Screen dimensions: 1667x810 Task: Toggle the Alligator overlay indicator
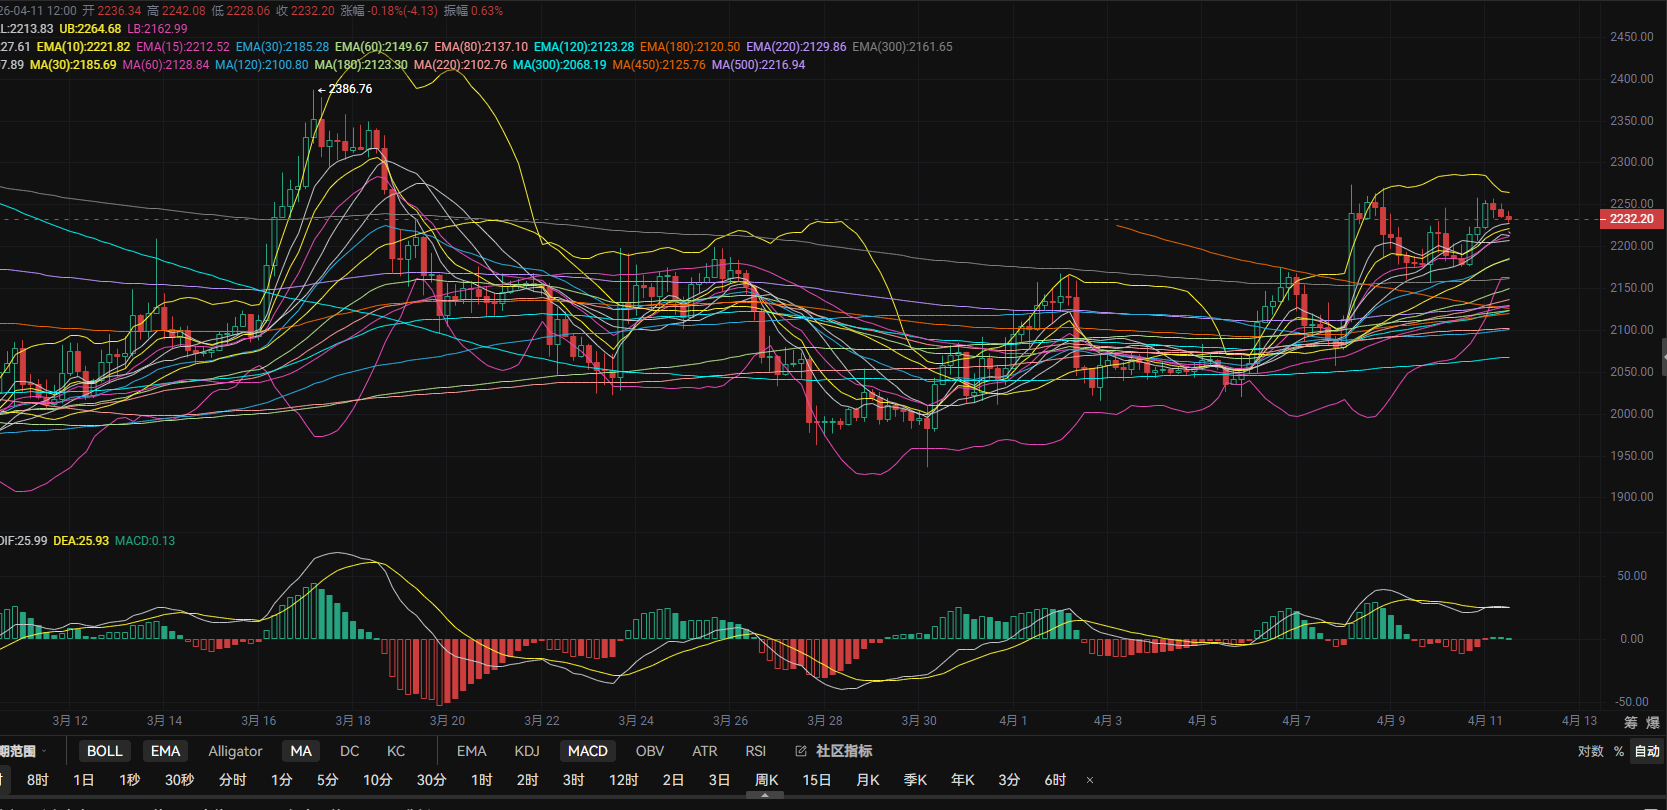[x=235, y=751]
